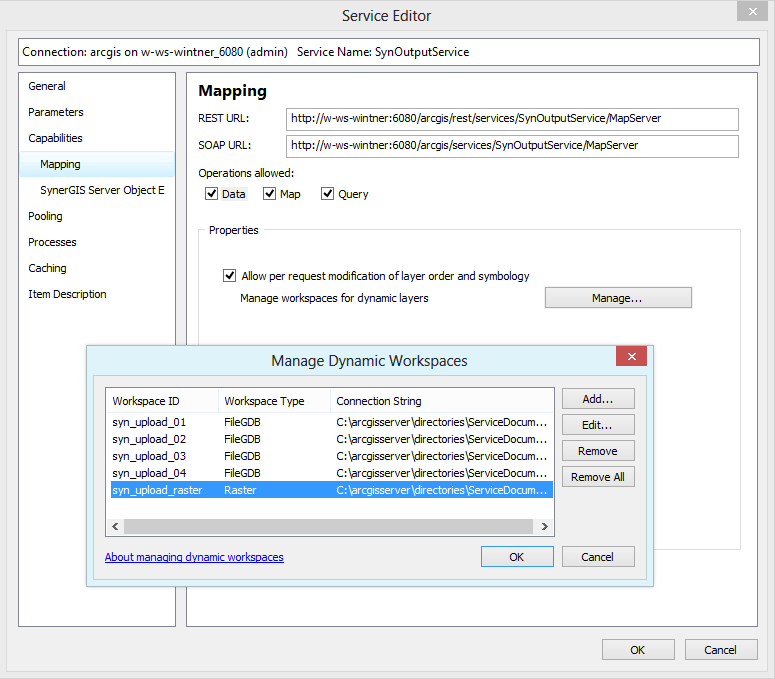Open the Pooling page

(x=97, y=216)
